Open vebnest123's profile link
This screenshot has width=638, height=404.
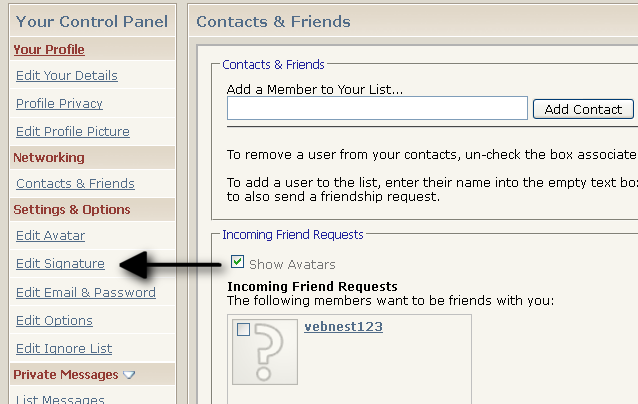coord(343,327)
